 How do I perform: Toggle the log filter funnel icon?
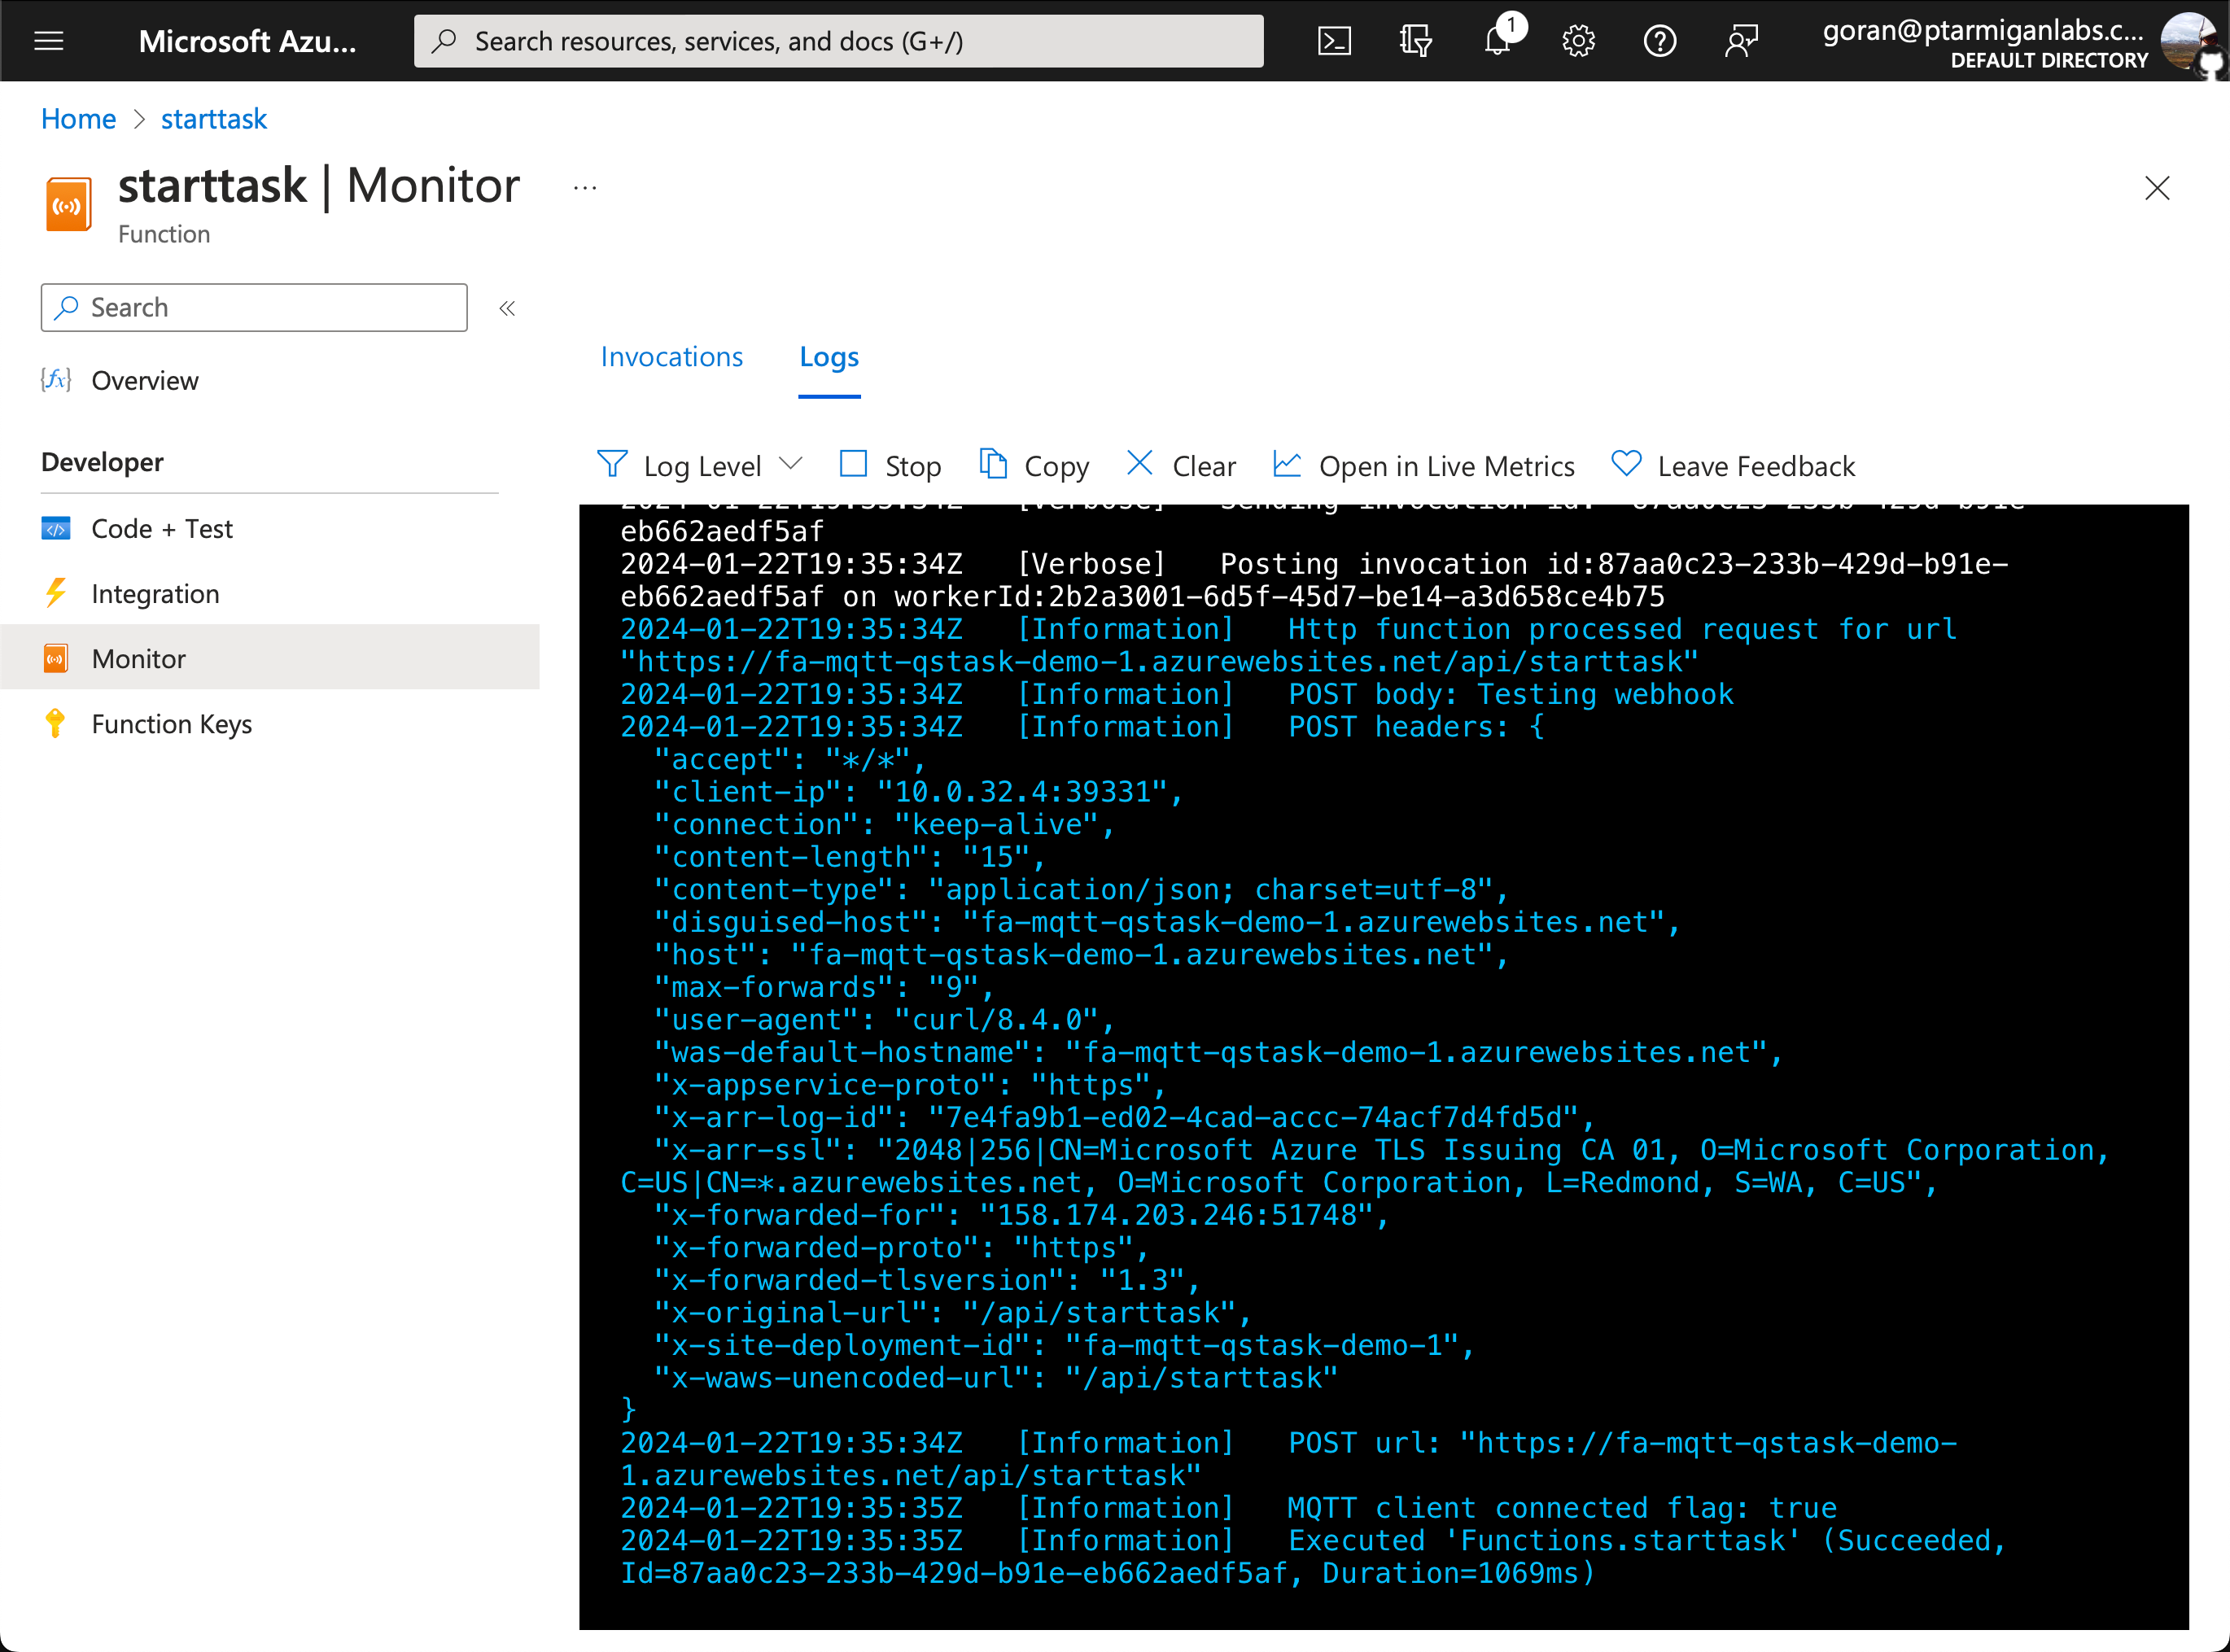pos(614,465)
